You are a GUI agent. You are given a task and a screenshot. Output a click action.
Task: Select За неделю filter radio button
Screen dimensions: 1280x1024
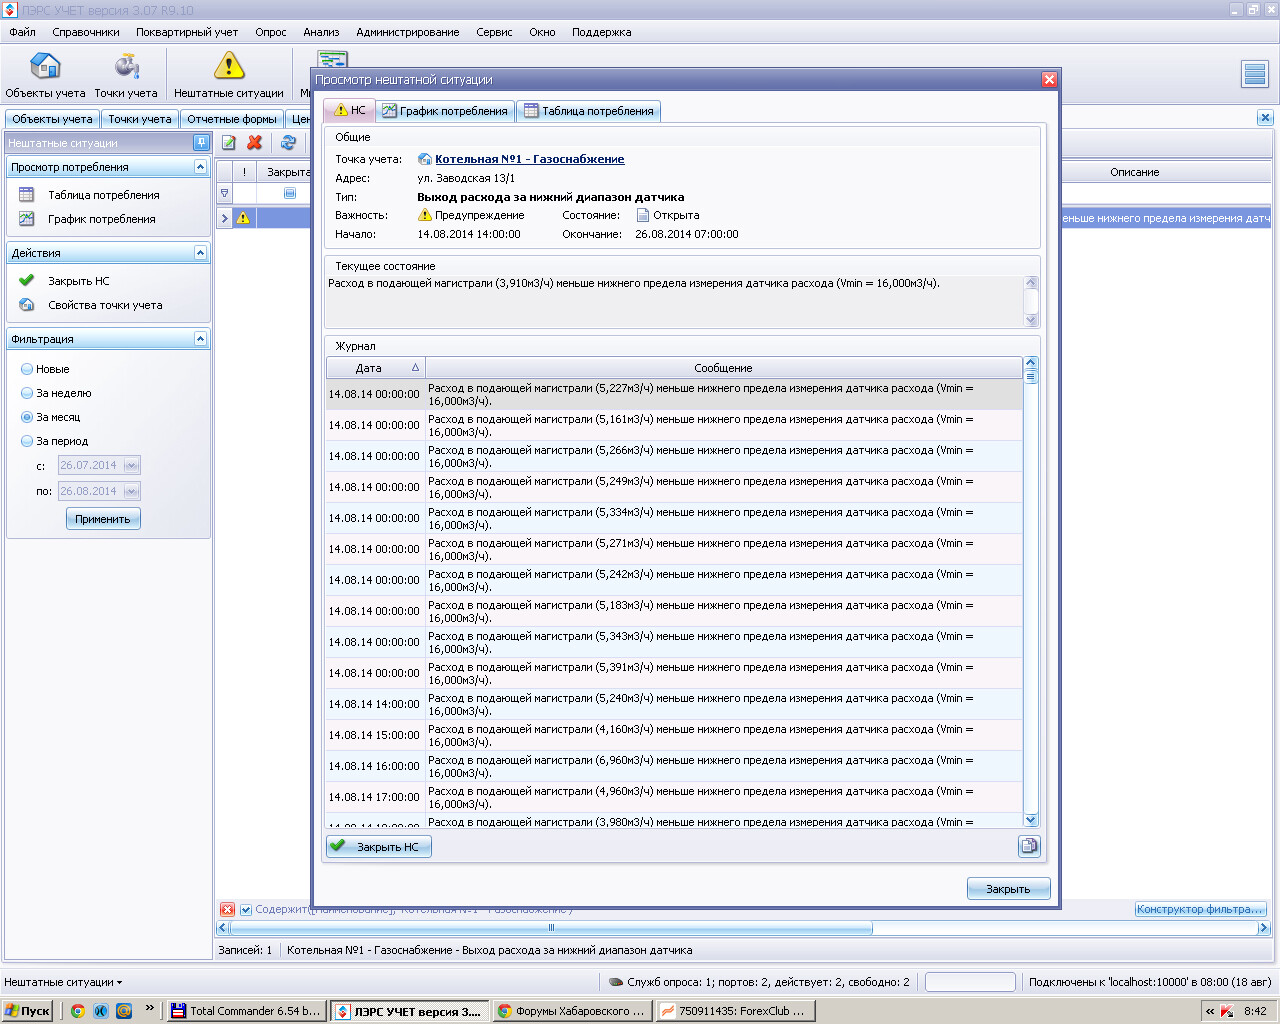27,393
